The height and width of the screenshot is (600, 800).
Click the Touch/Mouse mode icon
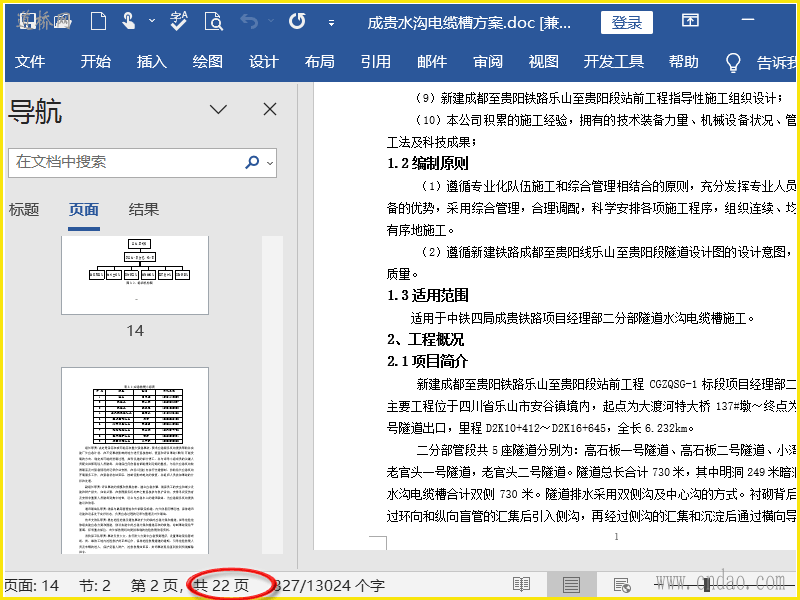coord(128,21)
